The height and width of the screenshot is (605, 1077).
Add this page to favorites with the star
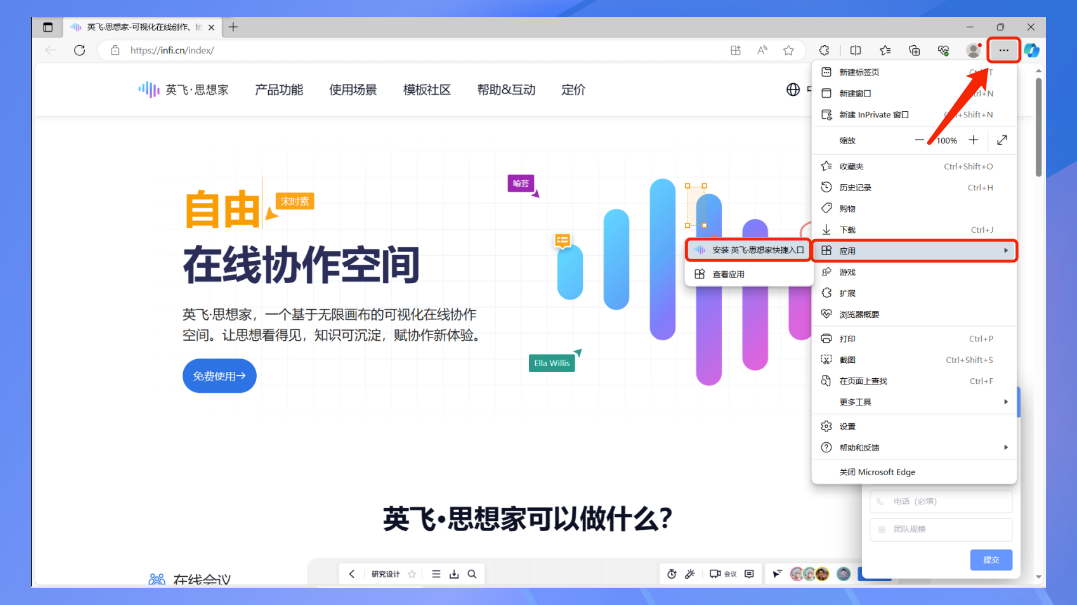click(x=789, y=50)
